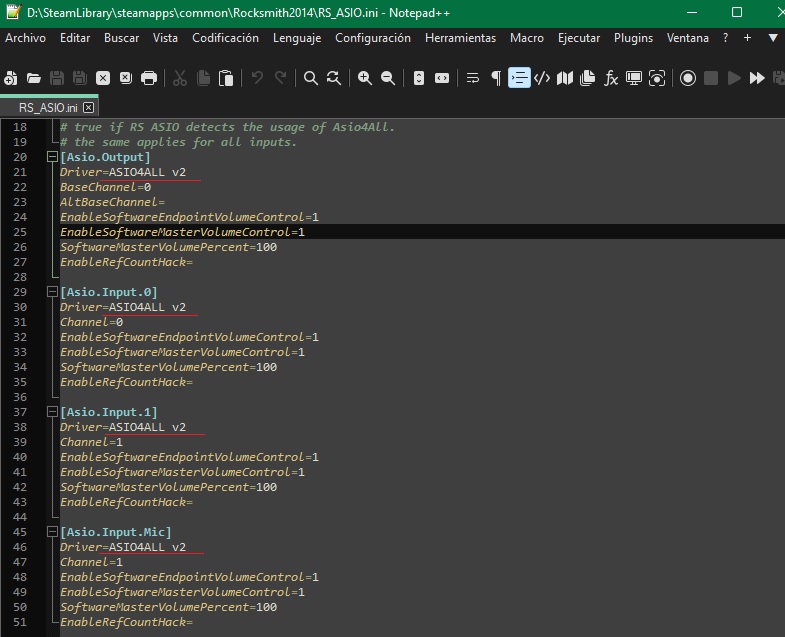Open the Archivo menu
785x637 pixels.
pyautogui.click(x=25, y=38)
